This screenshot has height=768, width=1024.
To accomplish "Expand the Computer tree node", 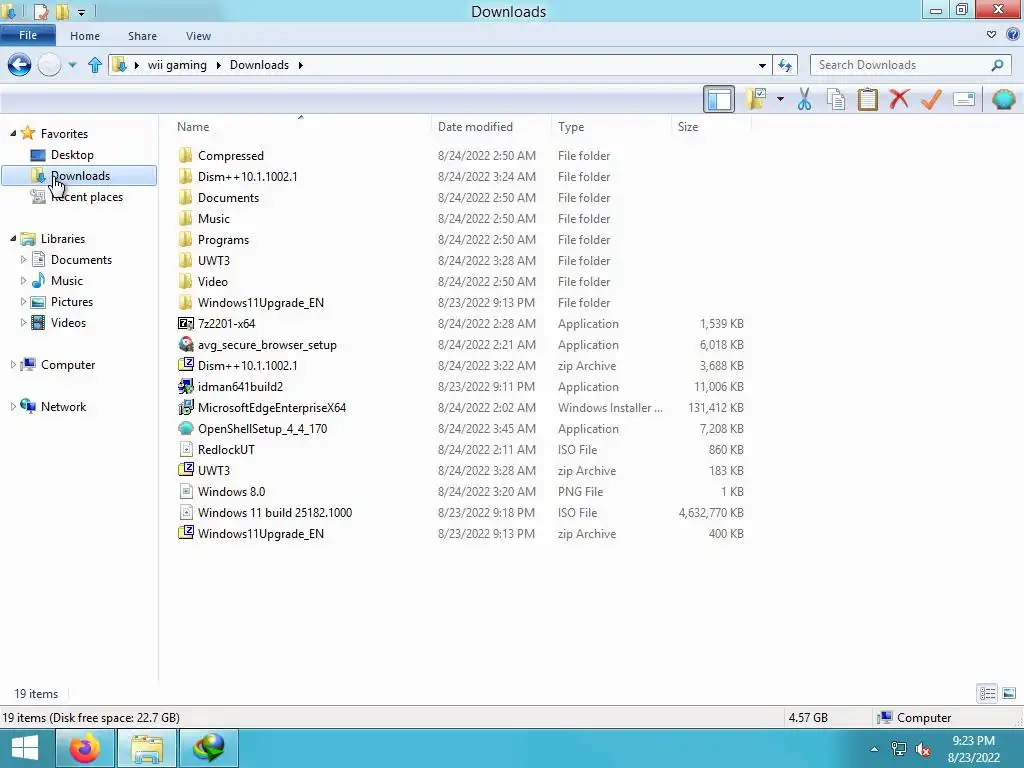I will (x=13, y=364).
